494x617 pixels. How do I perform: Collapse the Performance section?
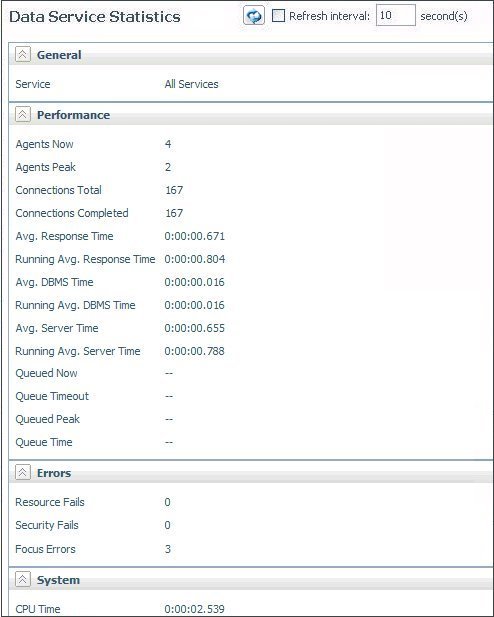(x=23, y=115)
